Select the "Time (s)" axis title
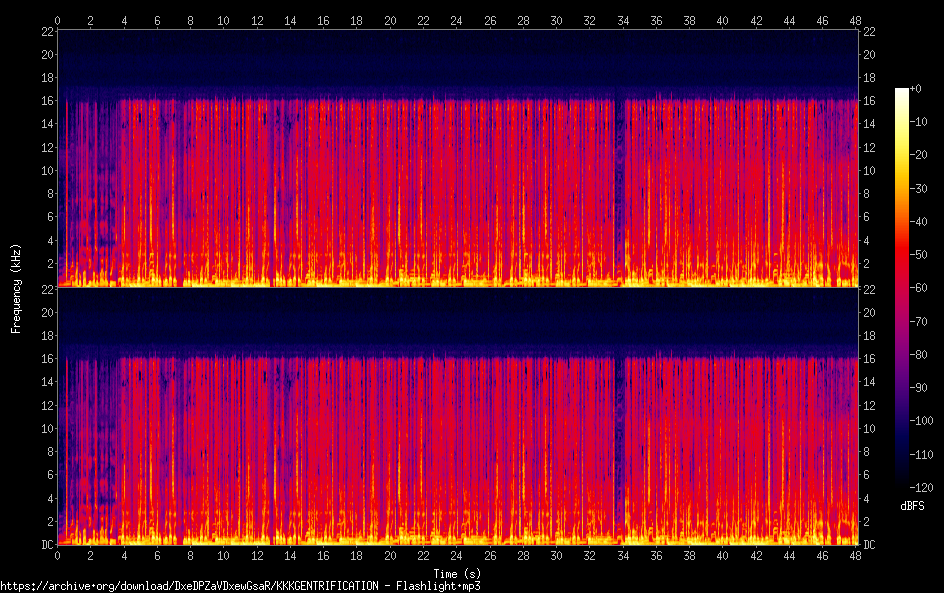Screen dimensions: 944x593 (x=457, y=574)
